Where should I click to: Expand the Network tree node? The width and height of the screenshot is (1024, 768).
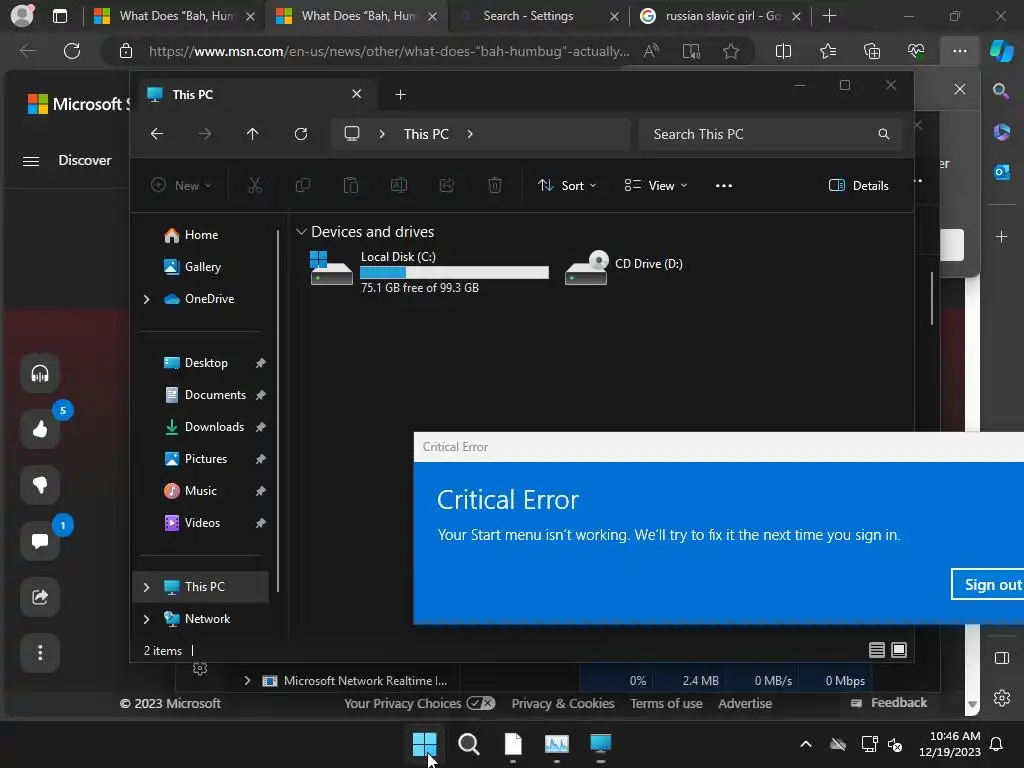pyautogui.click(x=146, y=619)
